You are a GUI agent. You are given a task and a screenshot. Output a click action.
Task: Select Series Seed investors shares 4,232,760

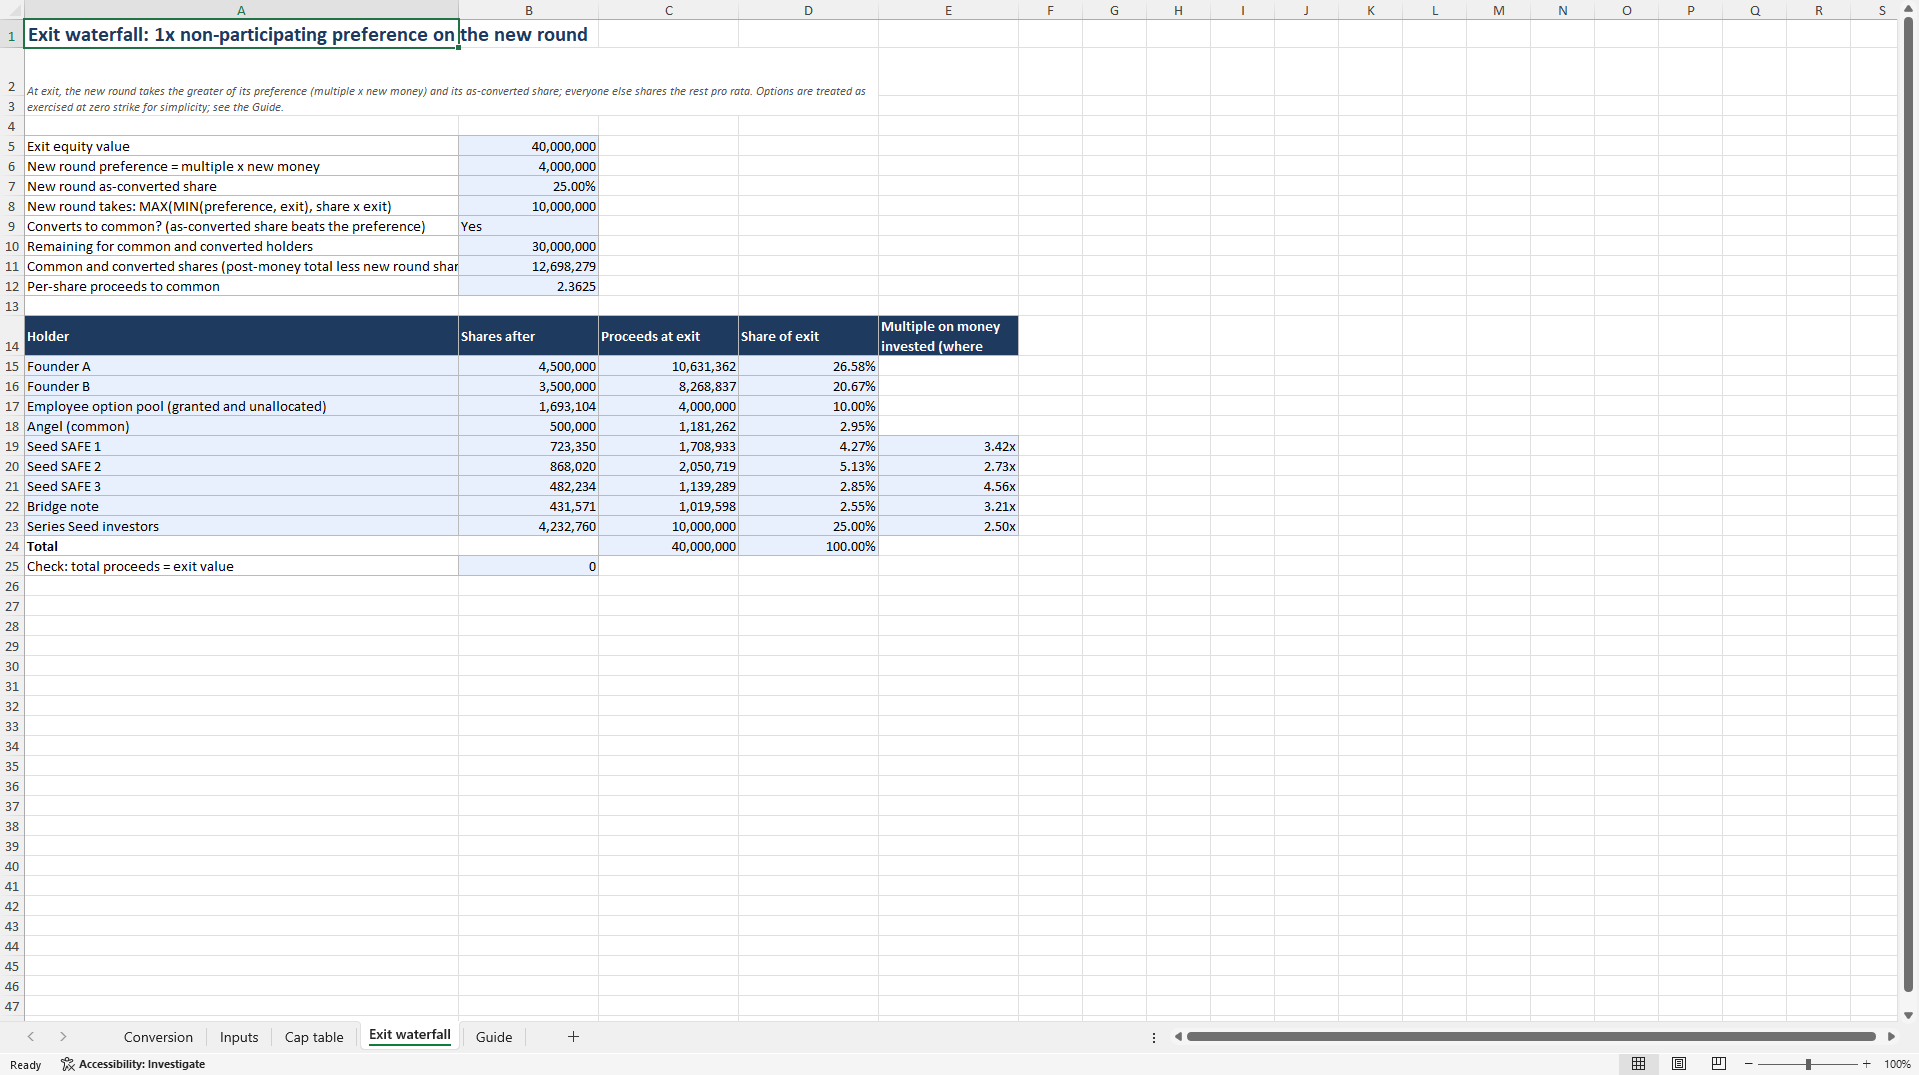pyautogui.click(x=529, y=526)
